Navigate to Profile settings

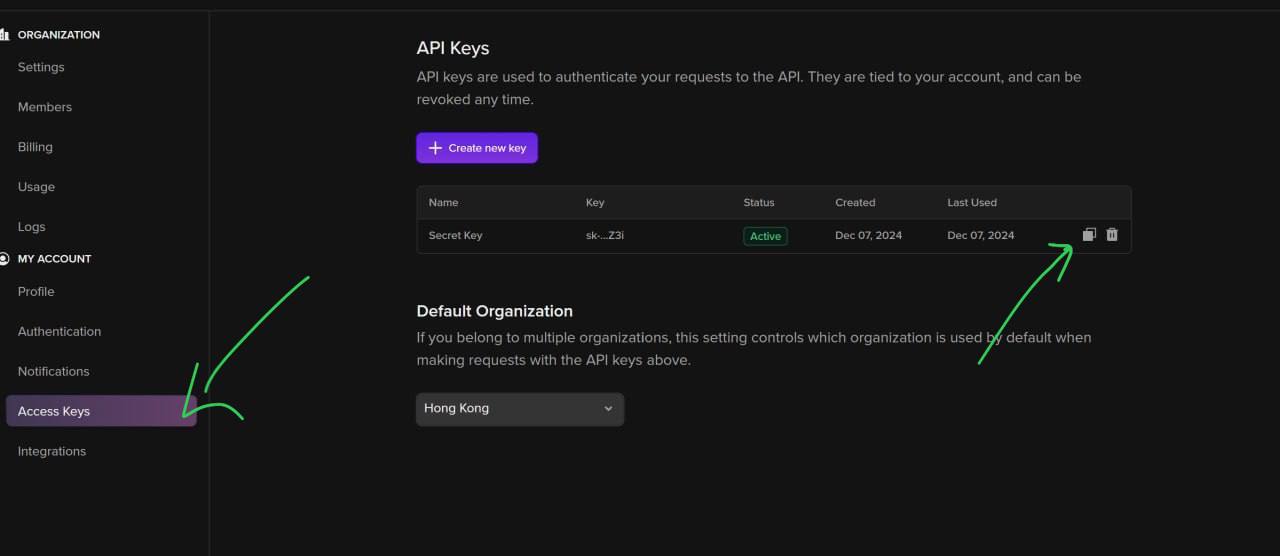tap(36, 292)
